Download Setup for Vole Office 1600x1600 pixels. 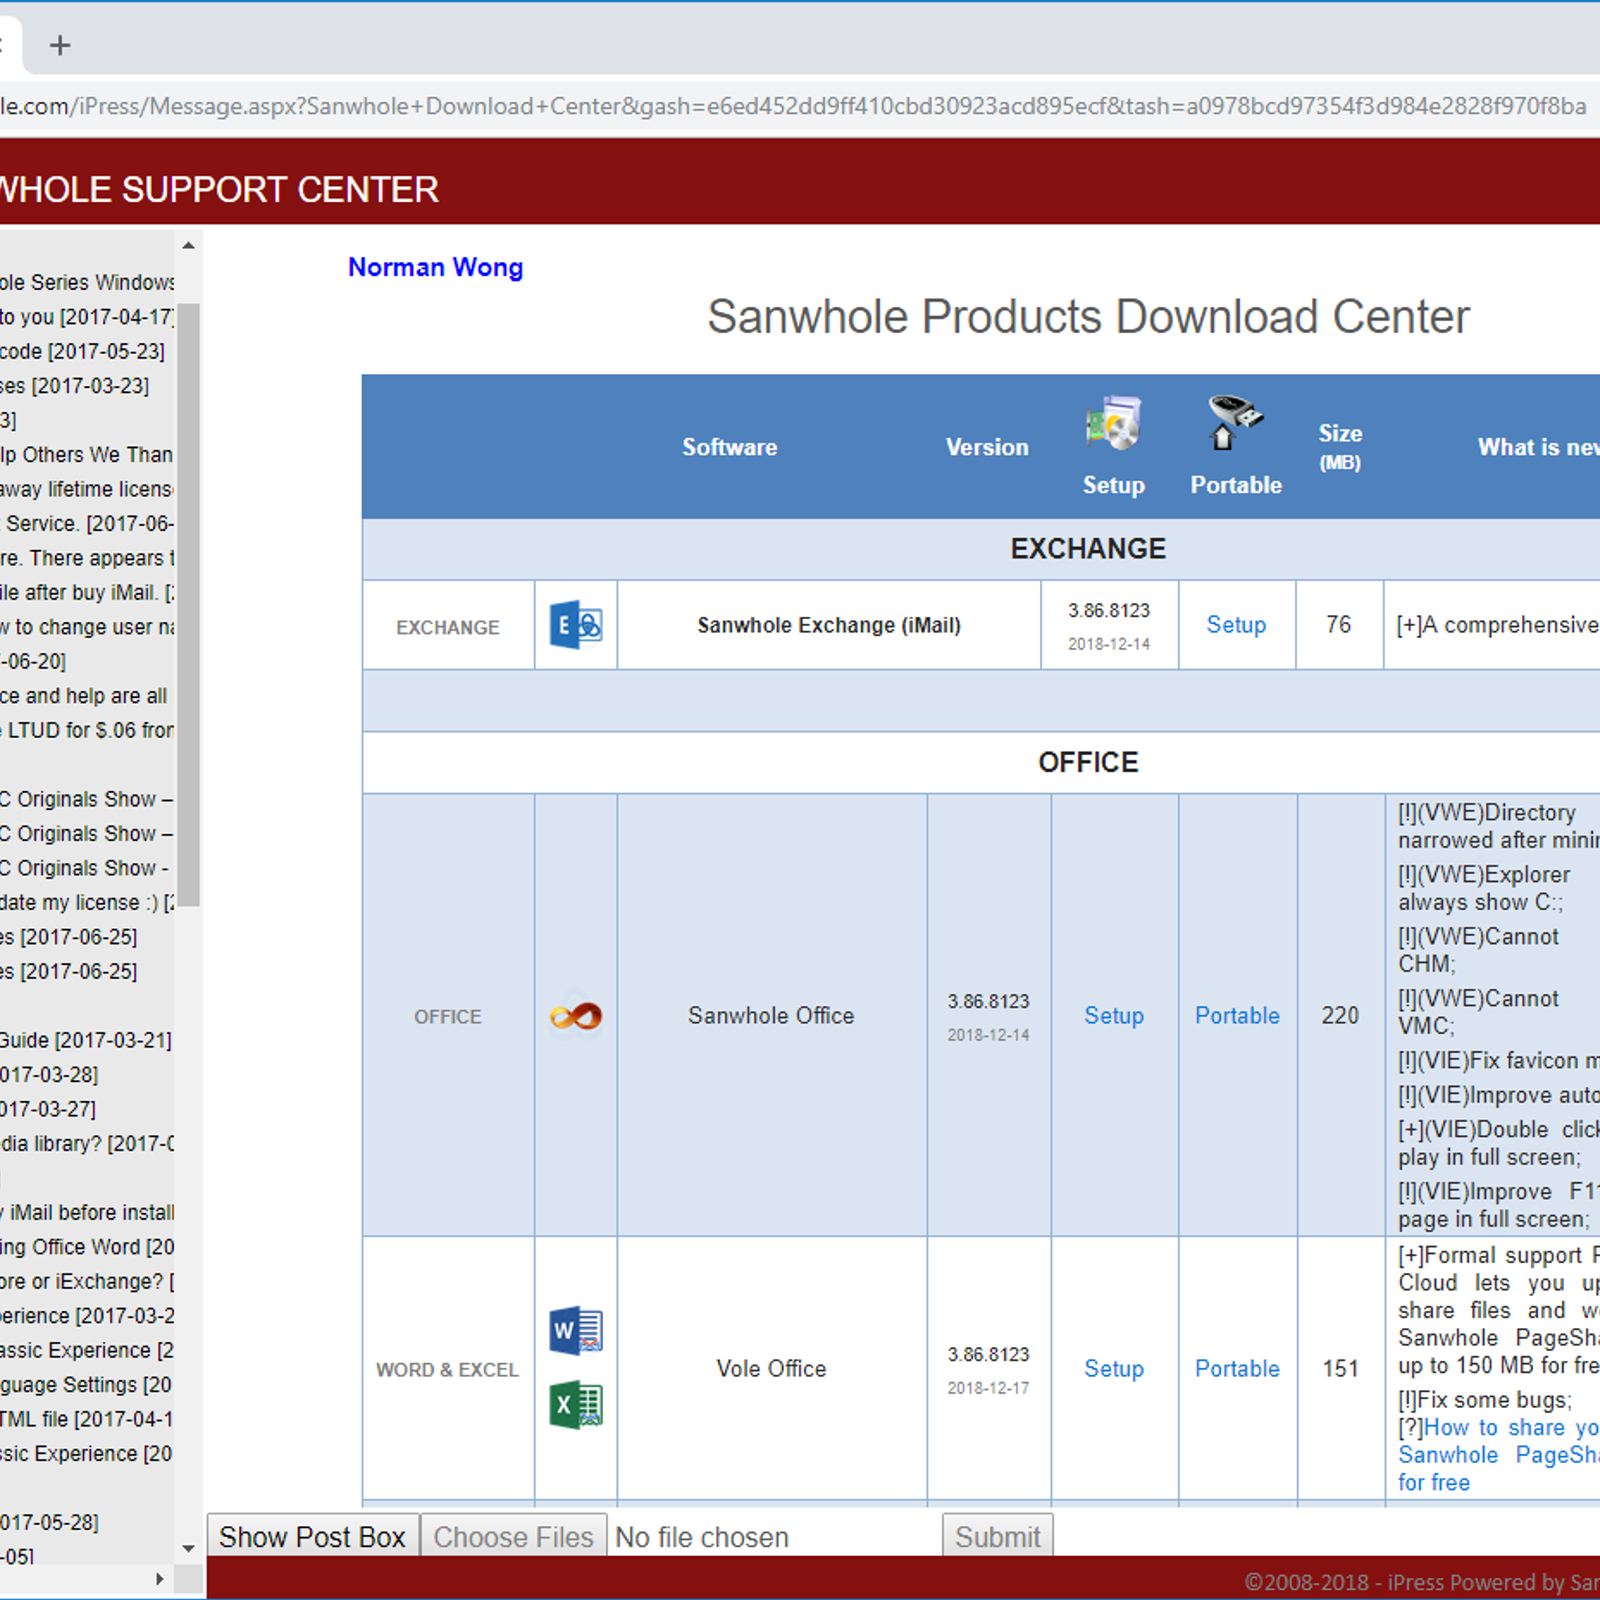click(x=1114, y=1369)
